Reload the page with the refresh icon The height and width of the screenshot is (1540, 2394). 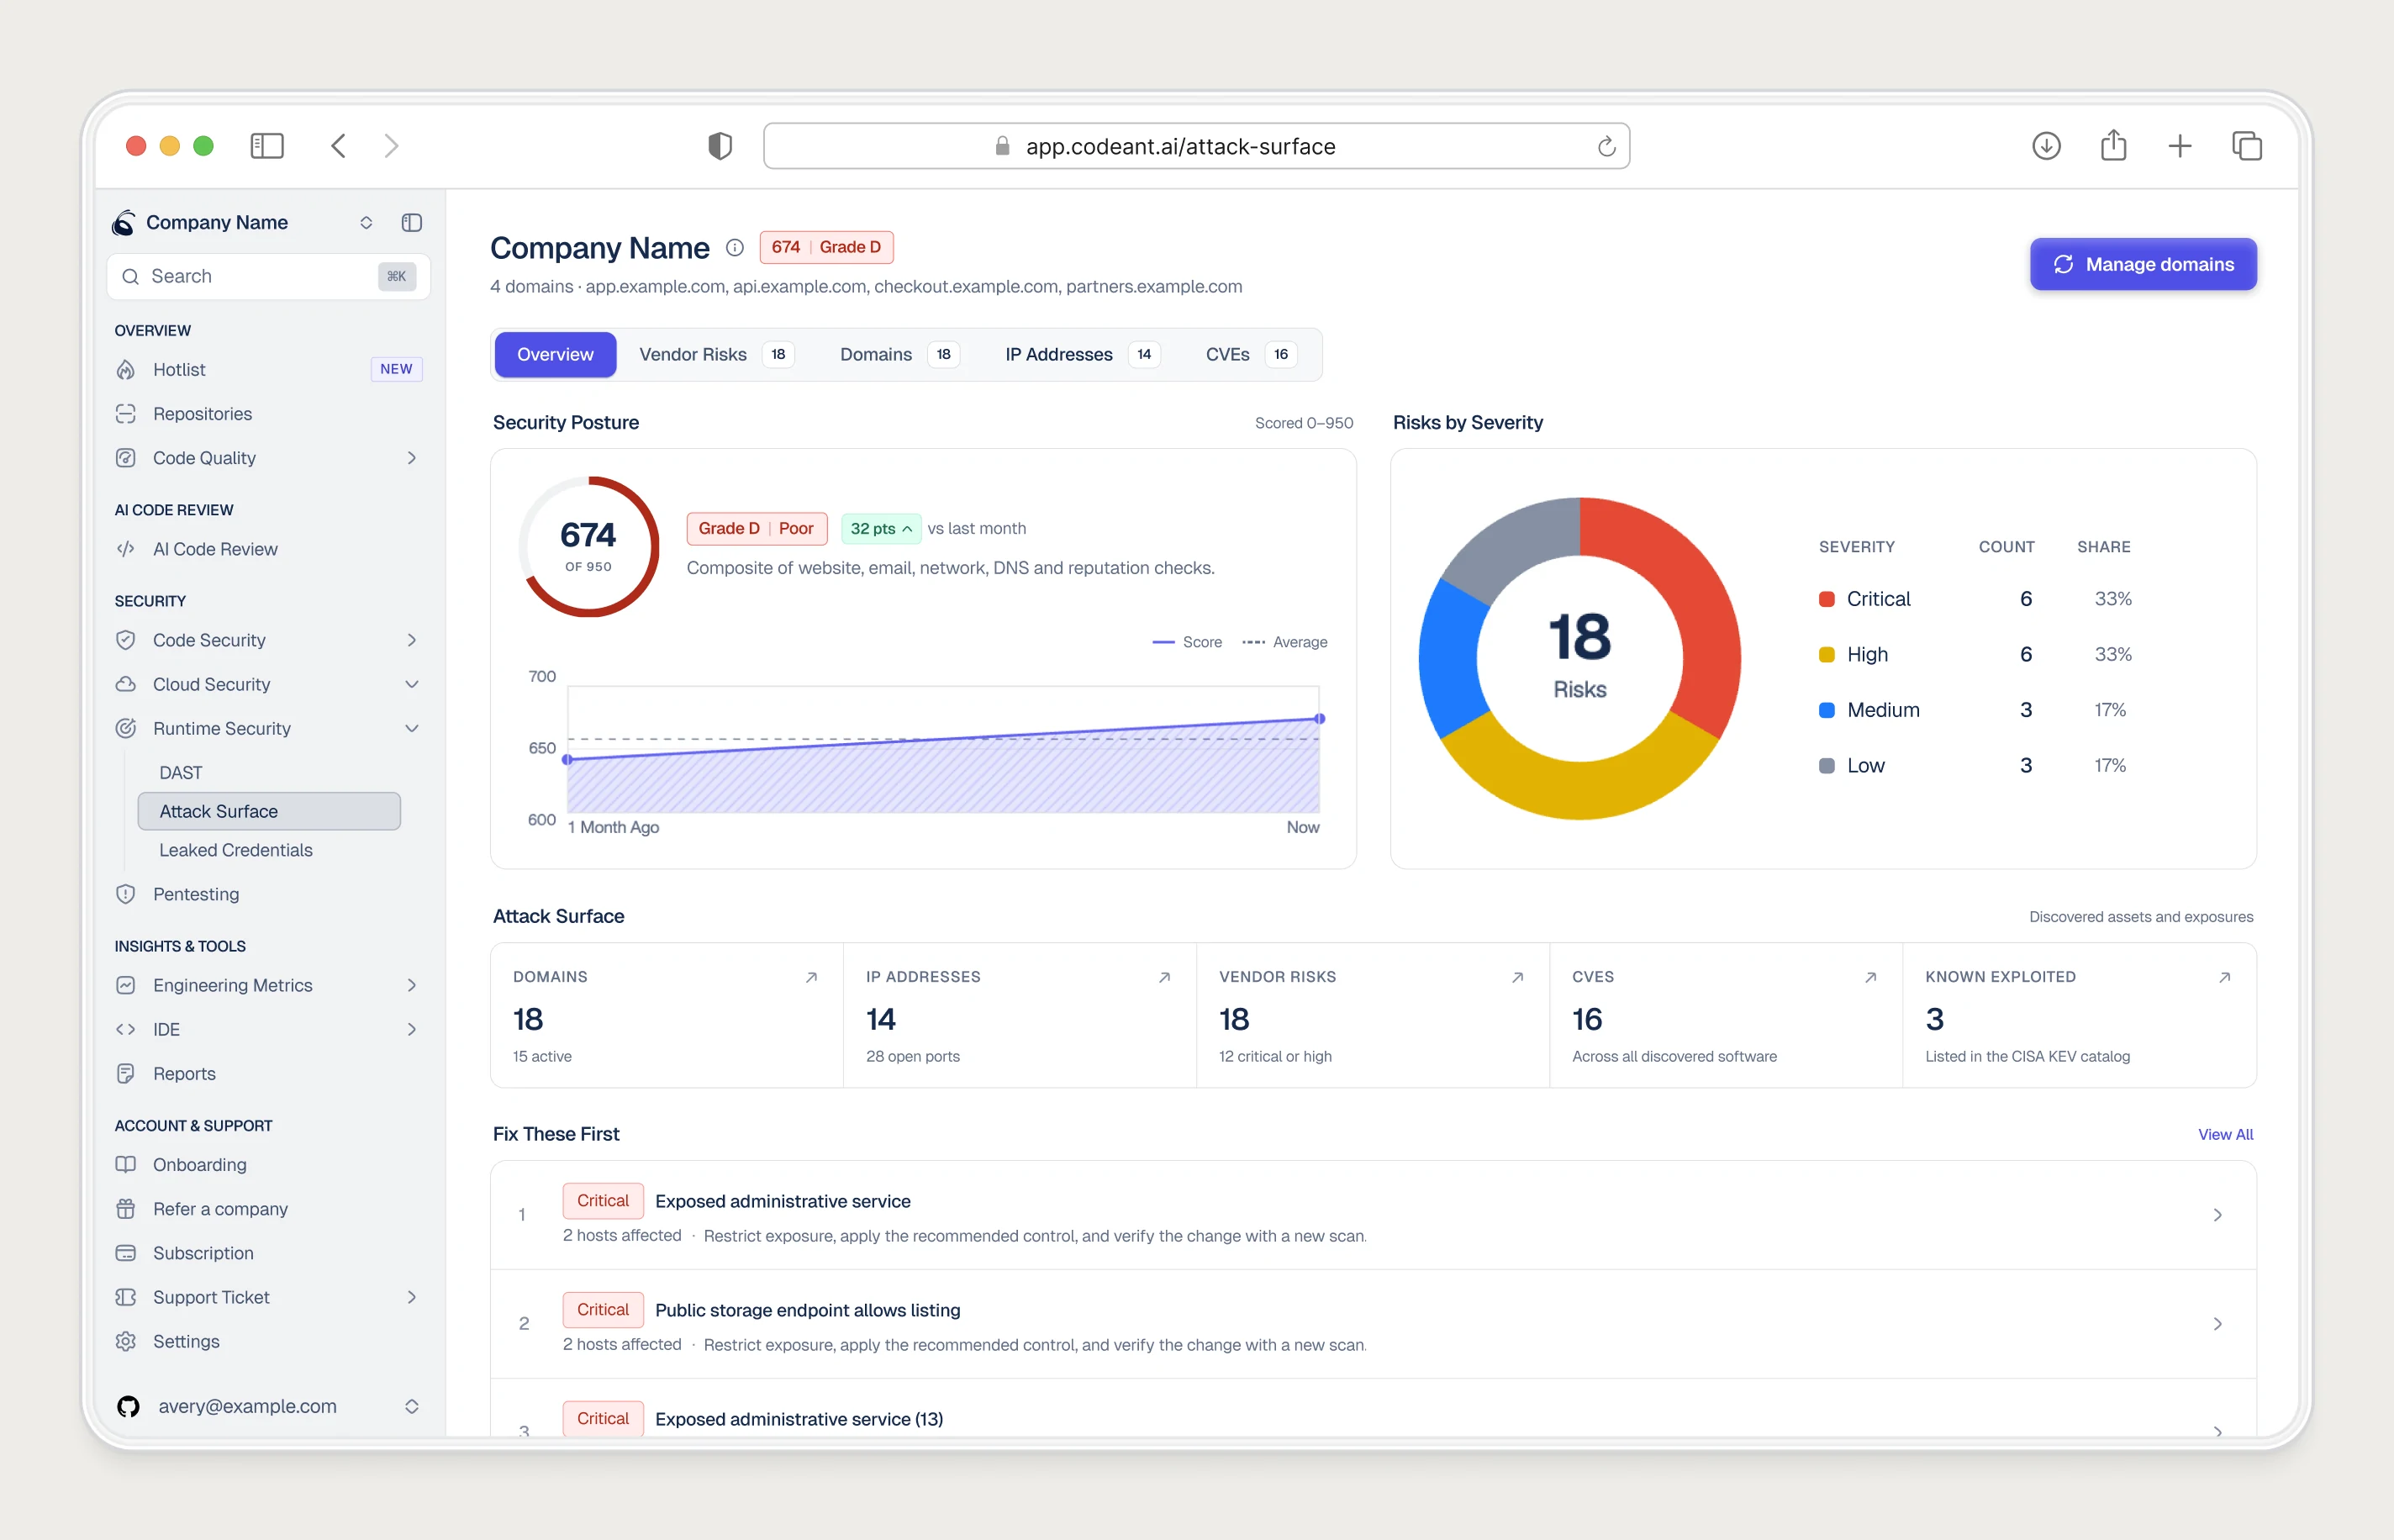pos(1606,146)
